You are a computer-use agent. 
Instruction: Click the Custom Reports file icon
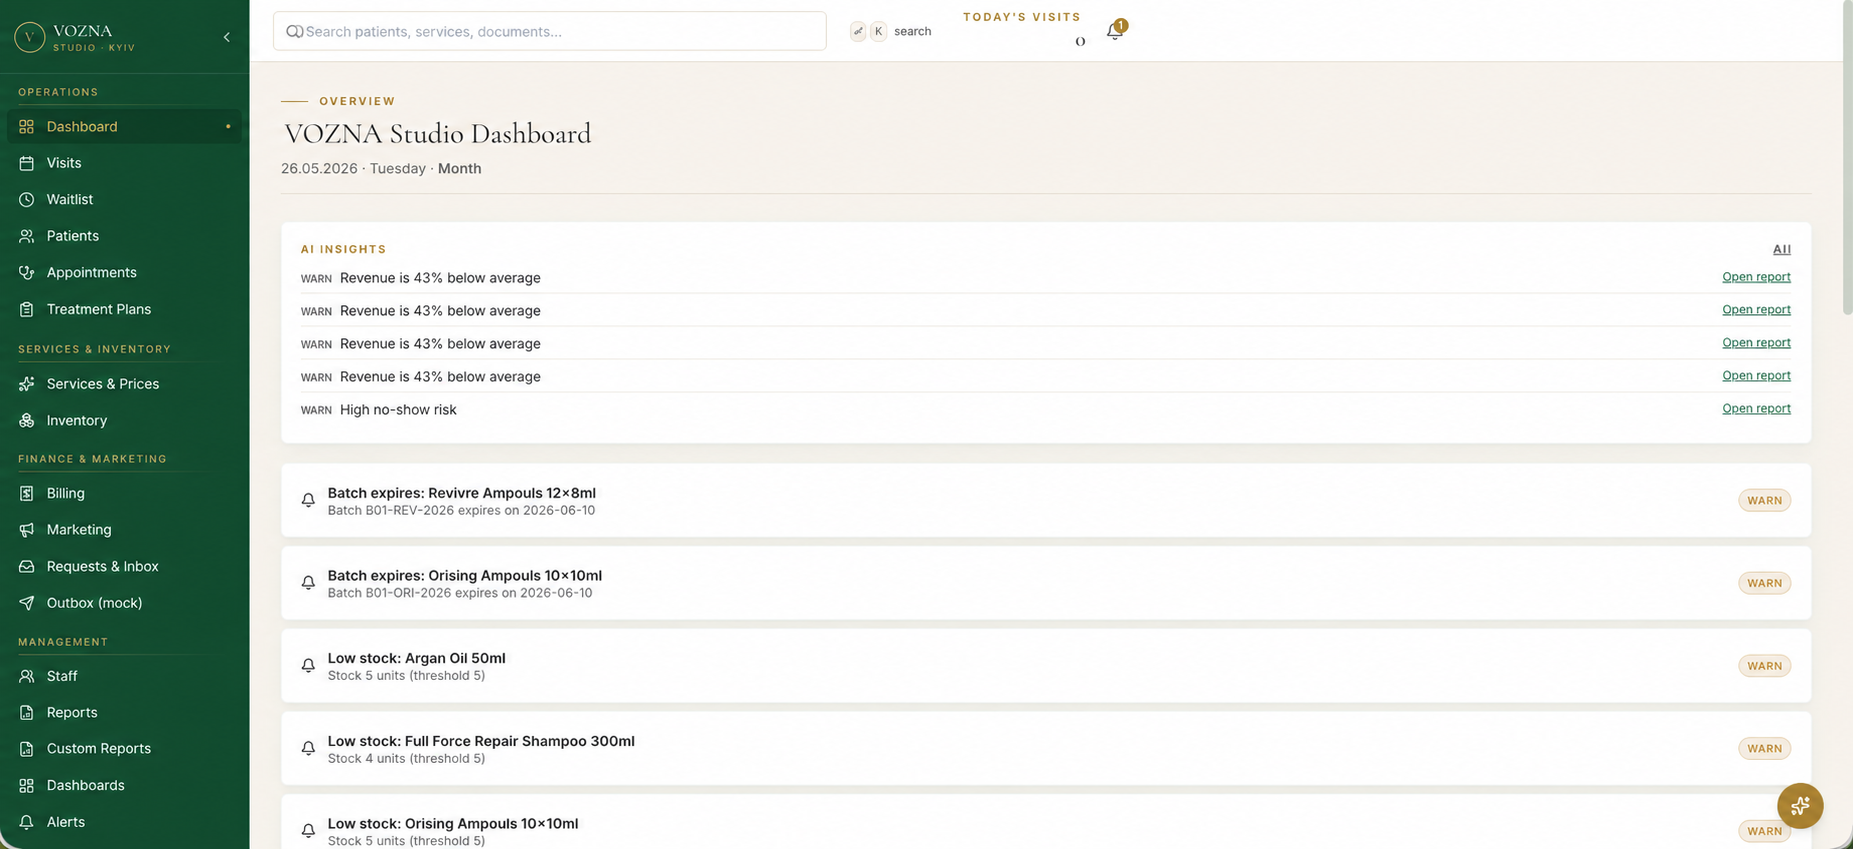coord(26,749)
